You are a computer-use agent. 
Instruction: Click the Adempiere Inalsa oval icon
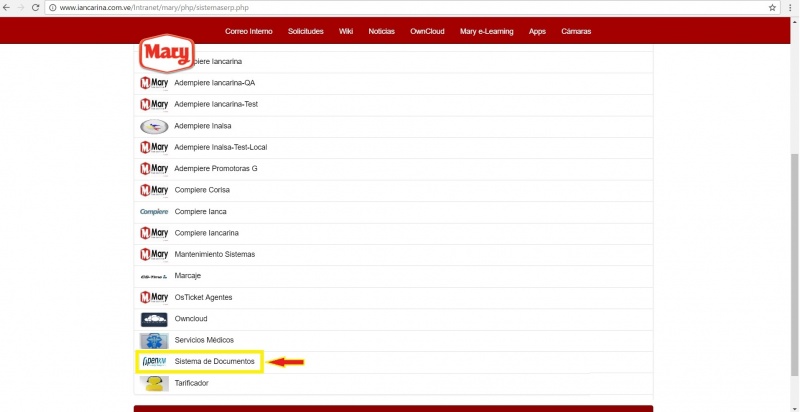[x=154, y=126]
